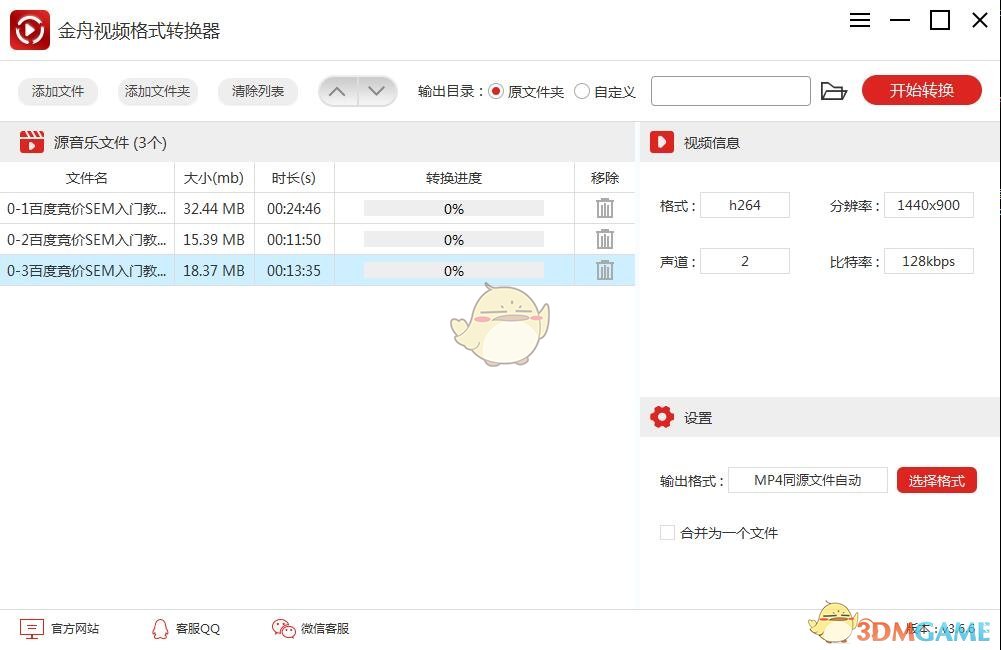Click the 0% progress bar of the first file
The width and height of the screenshot is (1001, 650).
453,208
